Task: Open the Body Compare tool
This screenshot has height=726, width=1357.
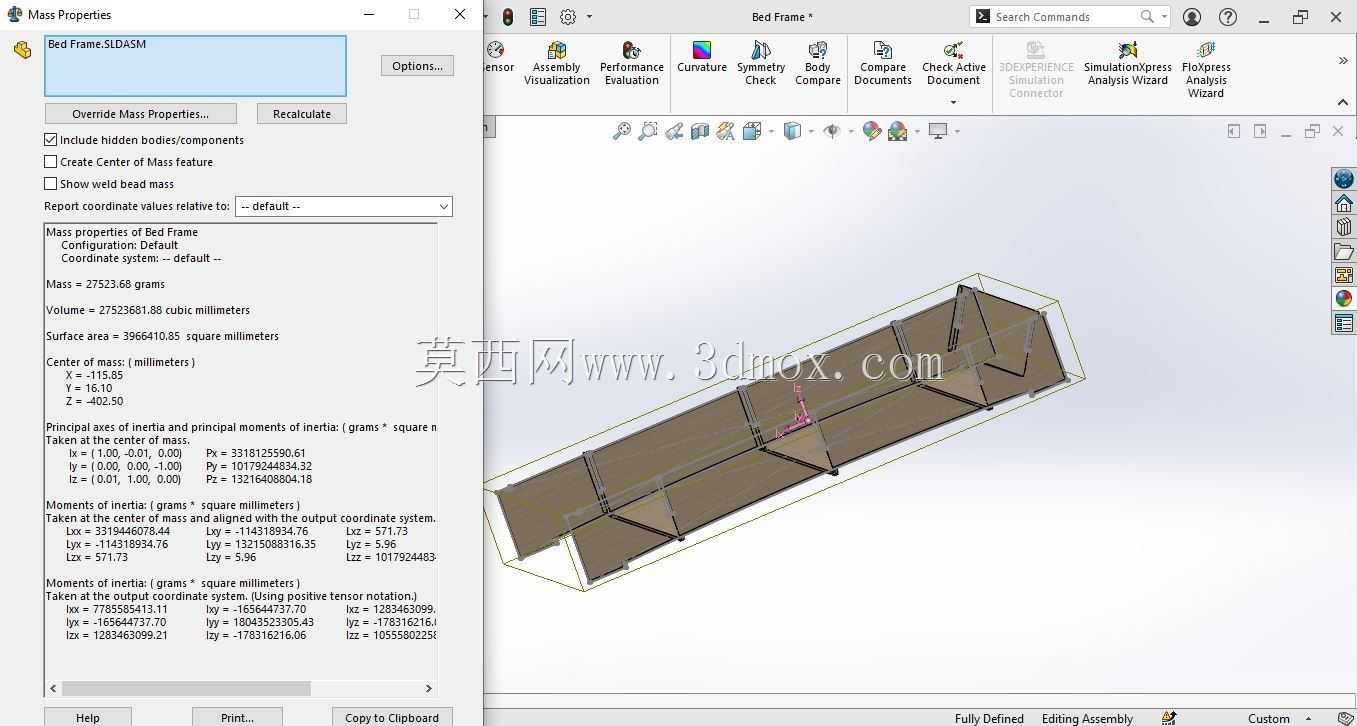Action: (817, 63)
